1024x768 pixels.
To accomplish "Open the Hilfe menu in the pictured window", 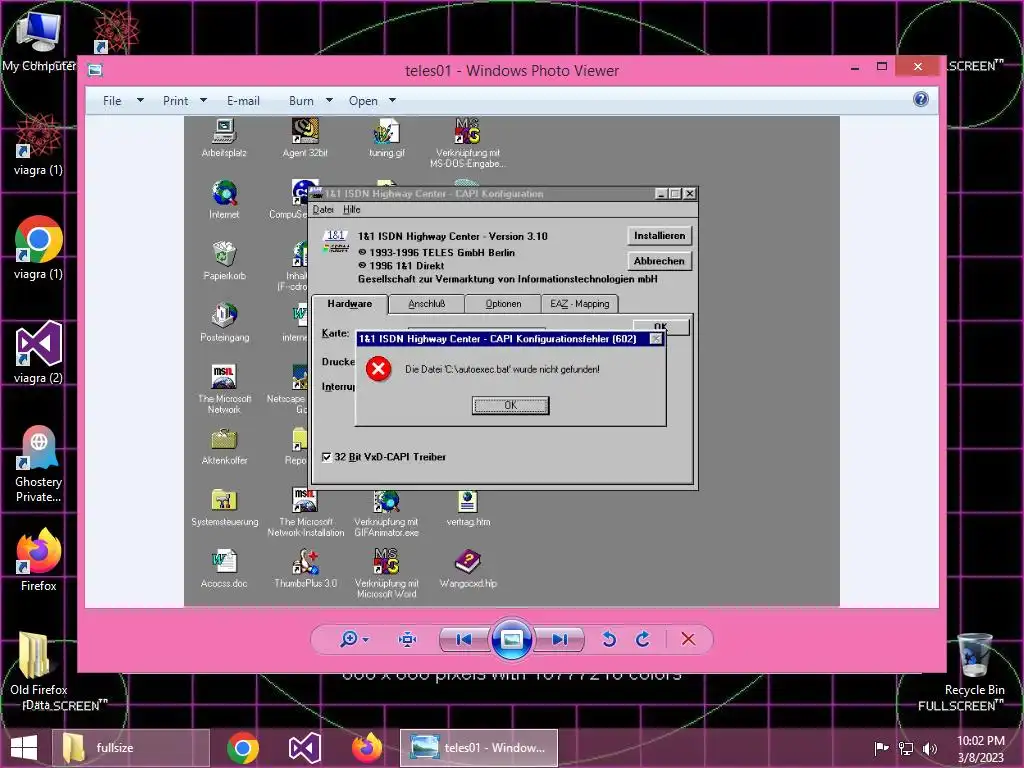I will (x=351, y=210).
